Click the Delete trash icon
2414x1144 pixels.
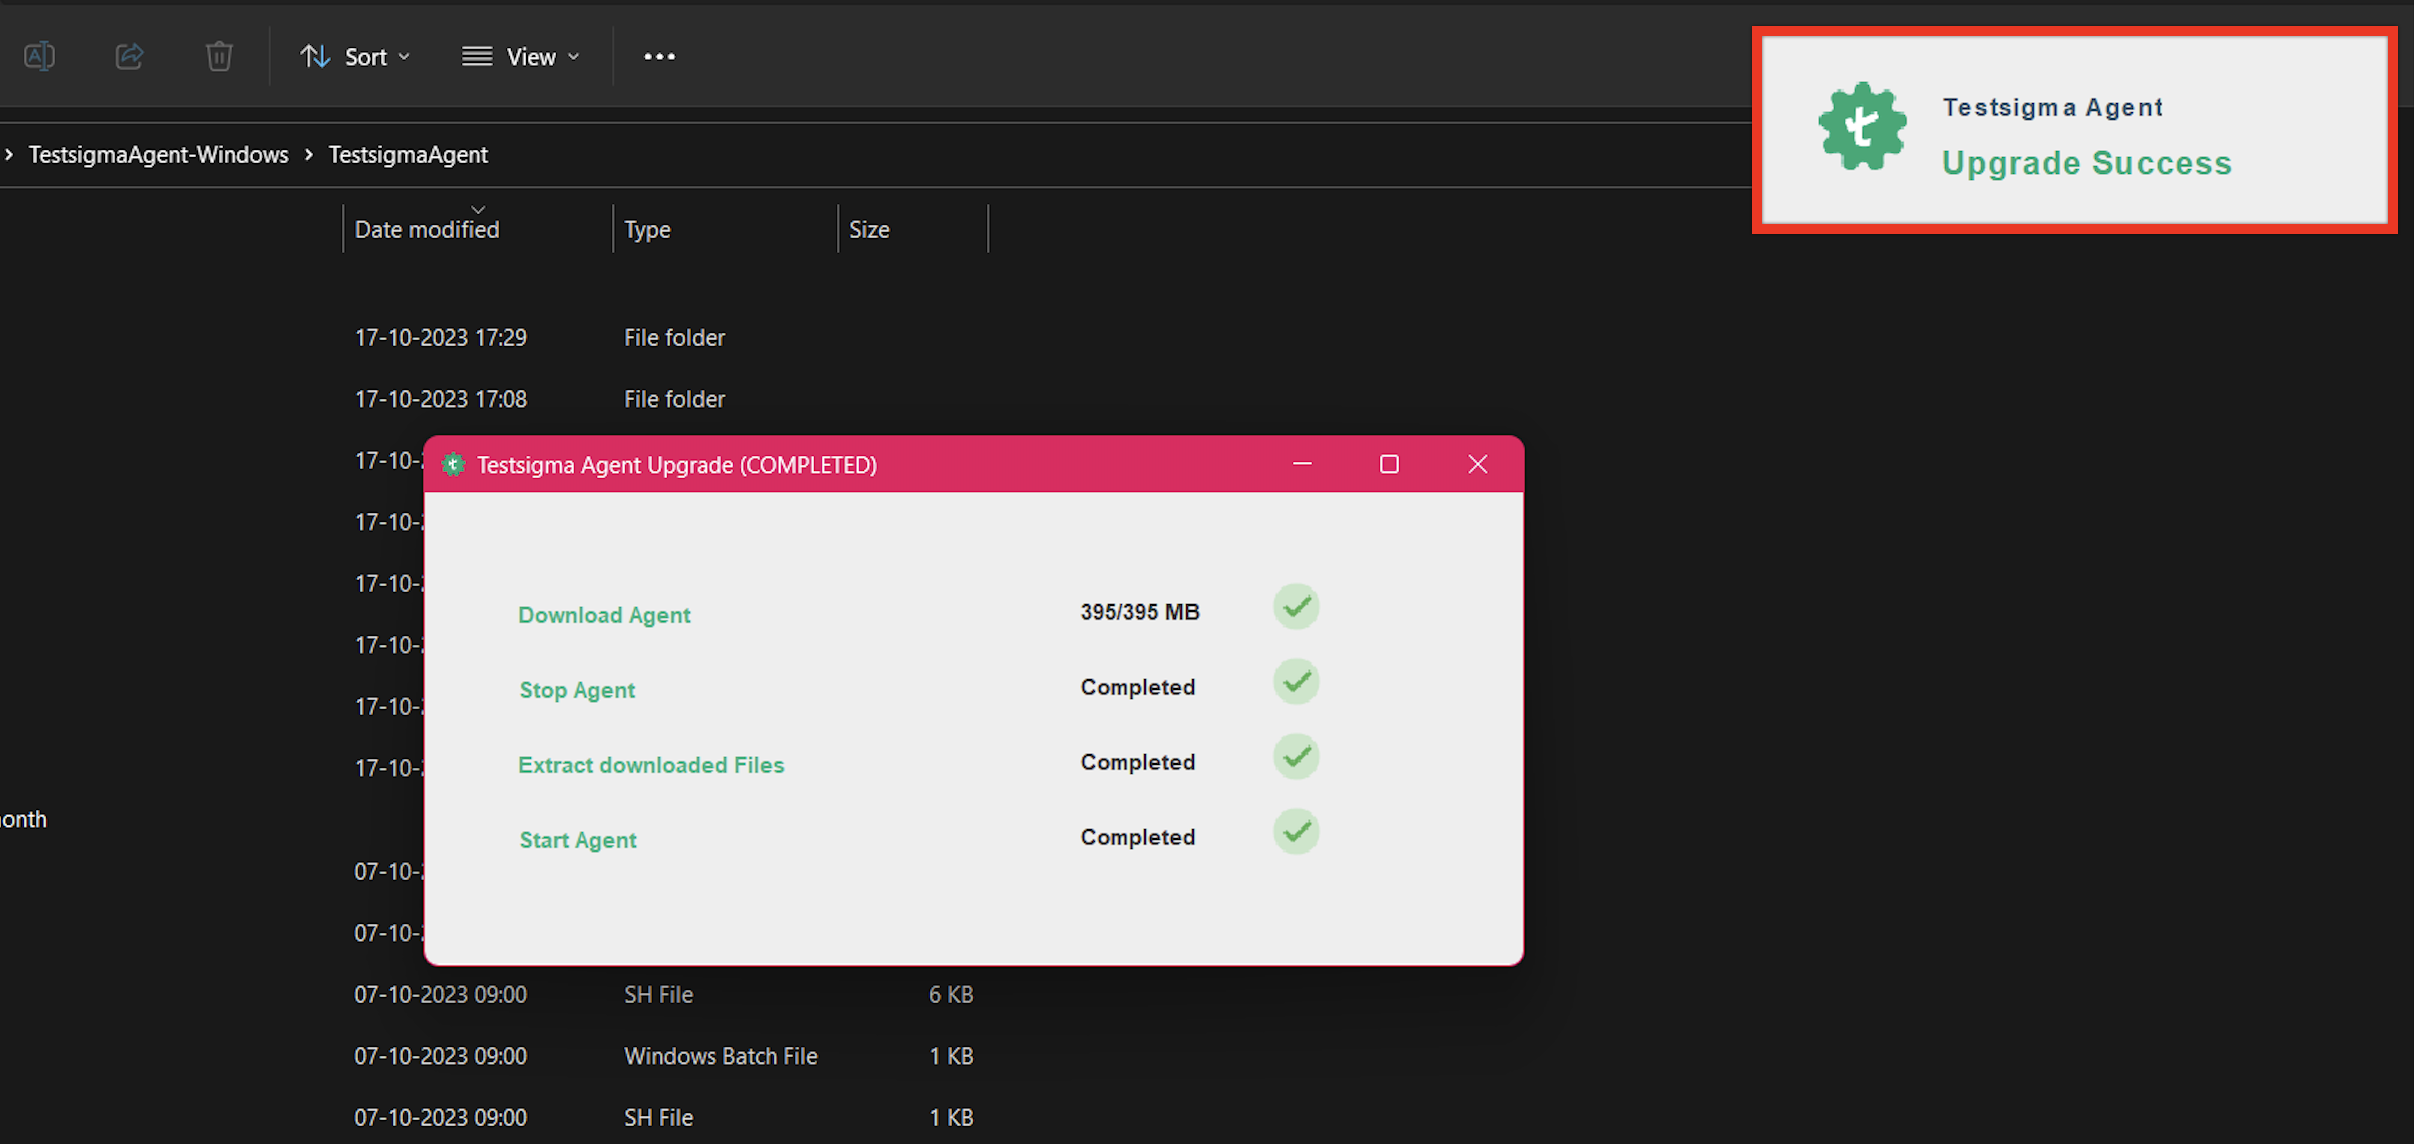pyautogui.click(x=219, y=56)
